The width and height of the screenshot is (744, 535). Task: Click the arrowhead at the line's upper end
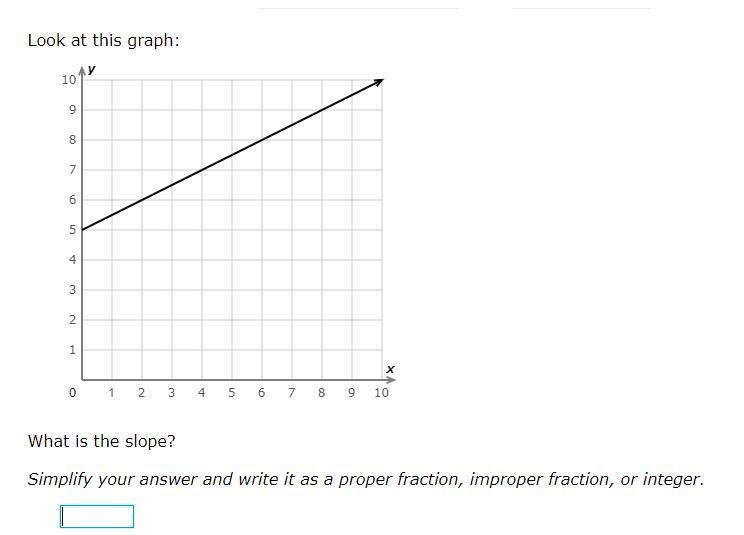pos(379,82)
